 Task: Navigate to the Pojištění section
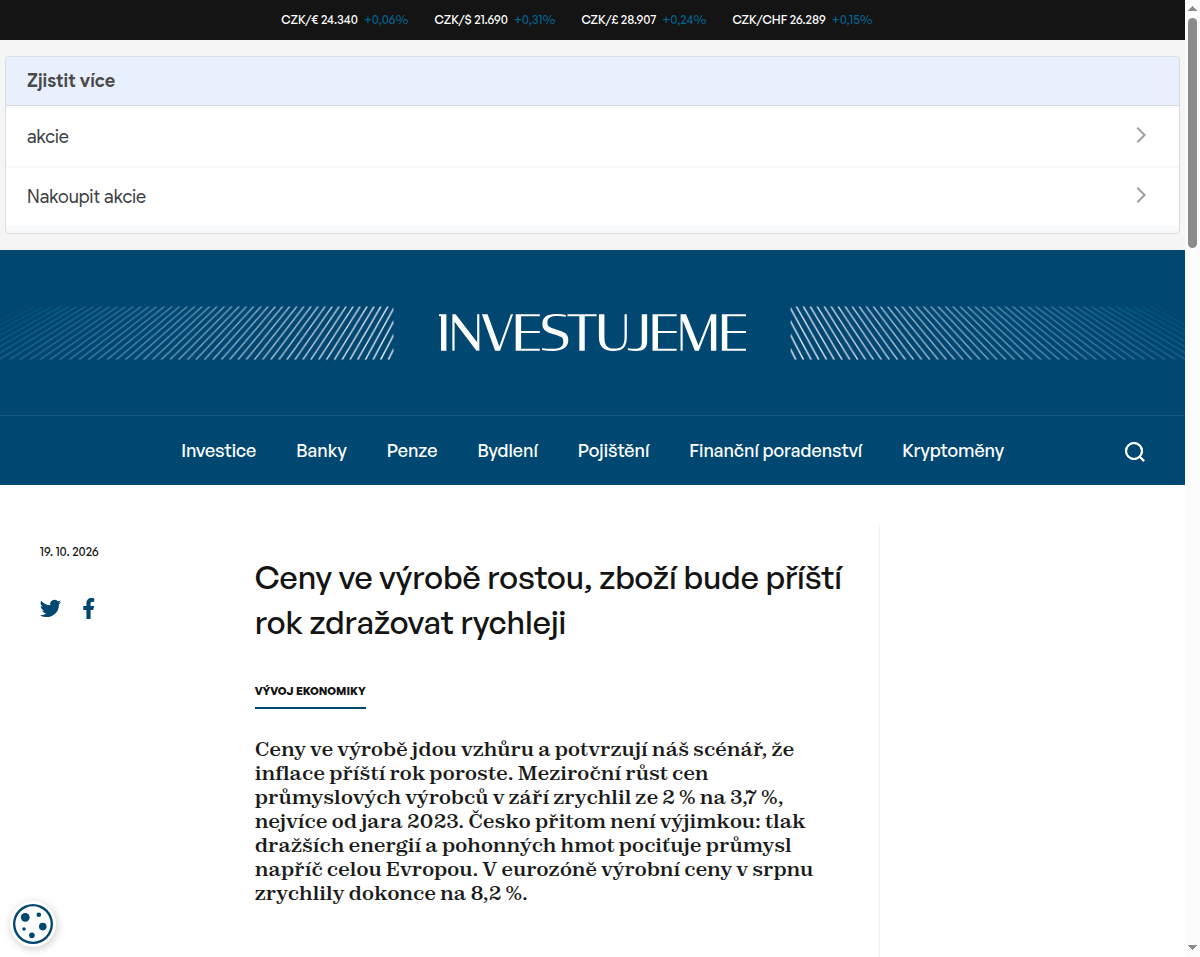(614, 451)
